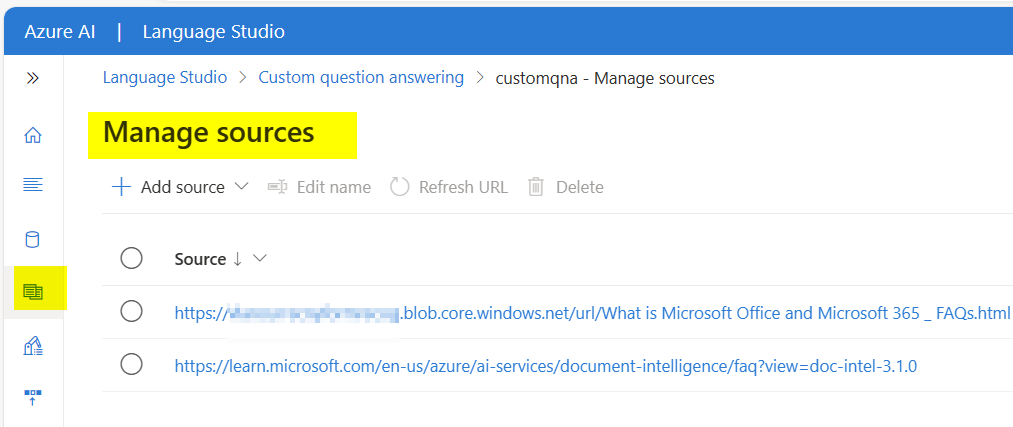Open the highlighted Manage sources sidebar icon

pos(33,292)
